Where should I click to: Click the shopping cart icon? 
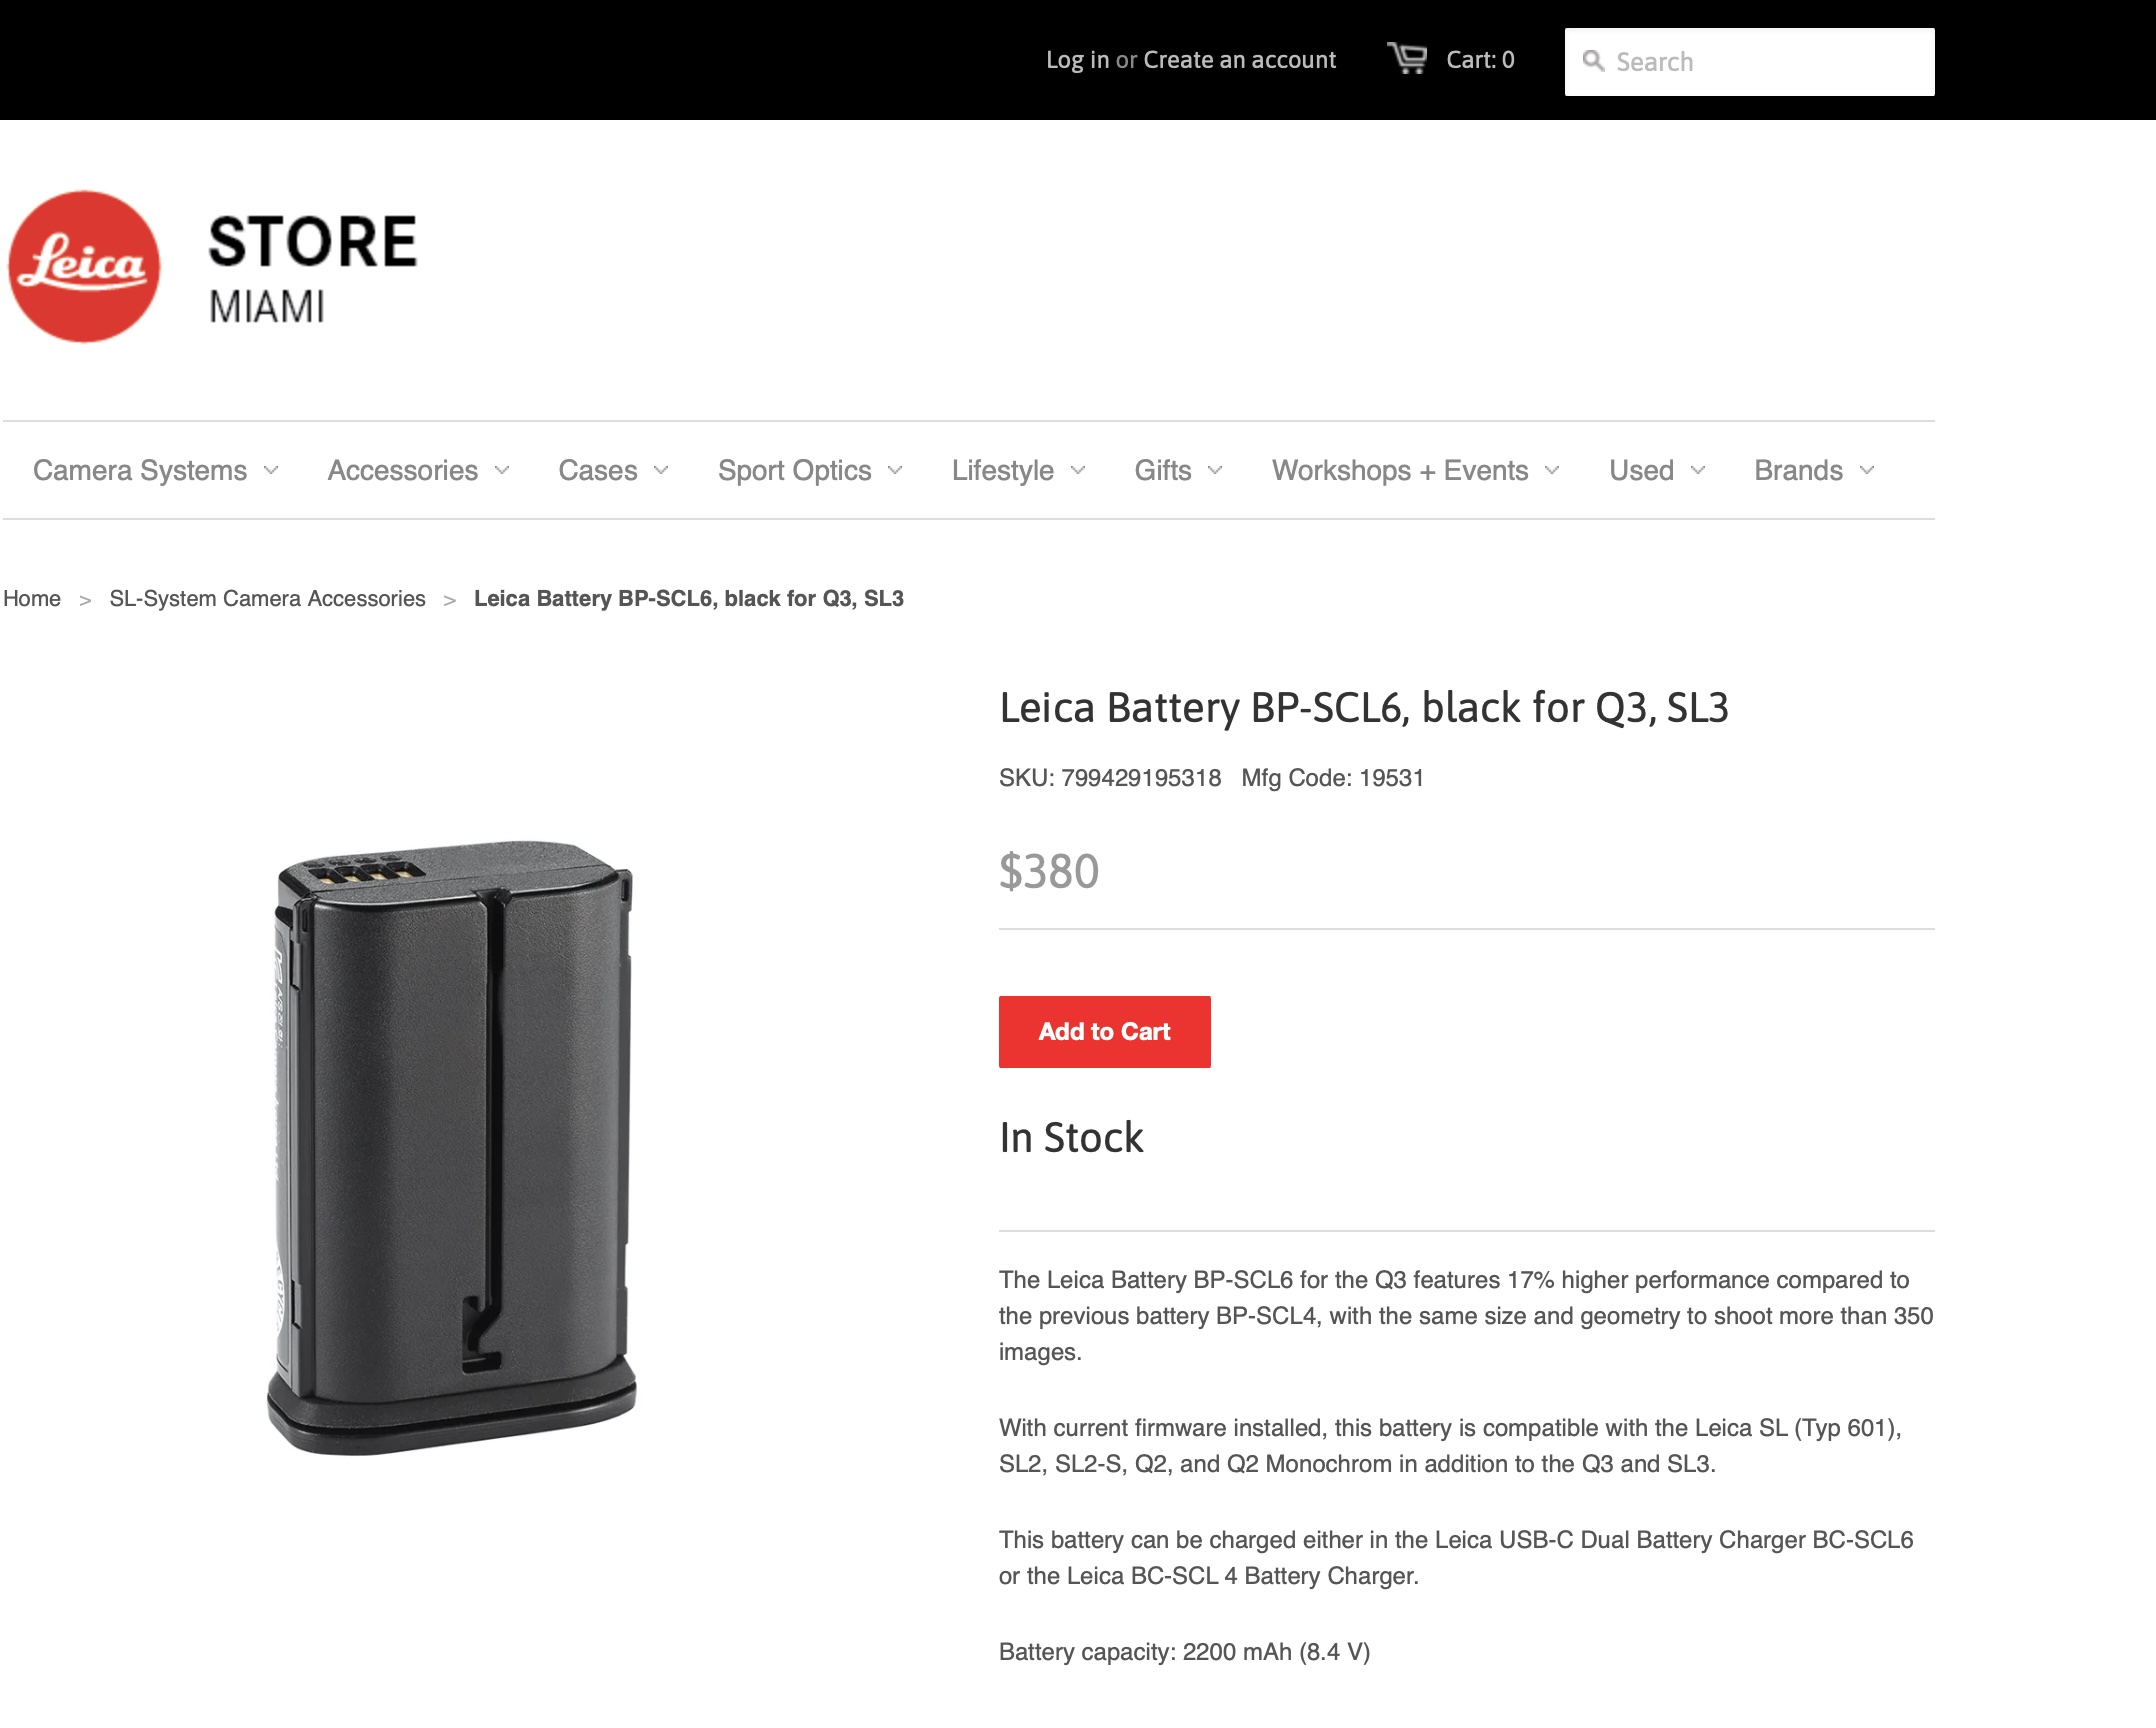tap(1407, 58)
